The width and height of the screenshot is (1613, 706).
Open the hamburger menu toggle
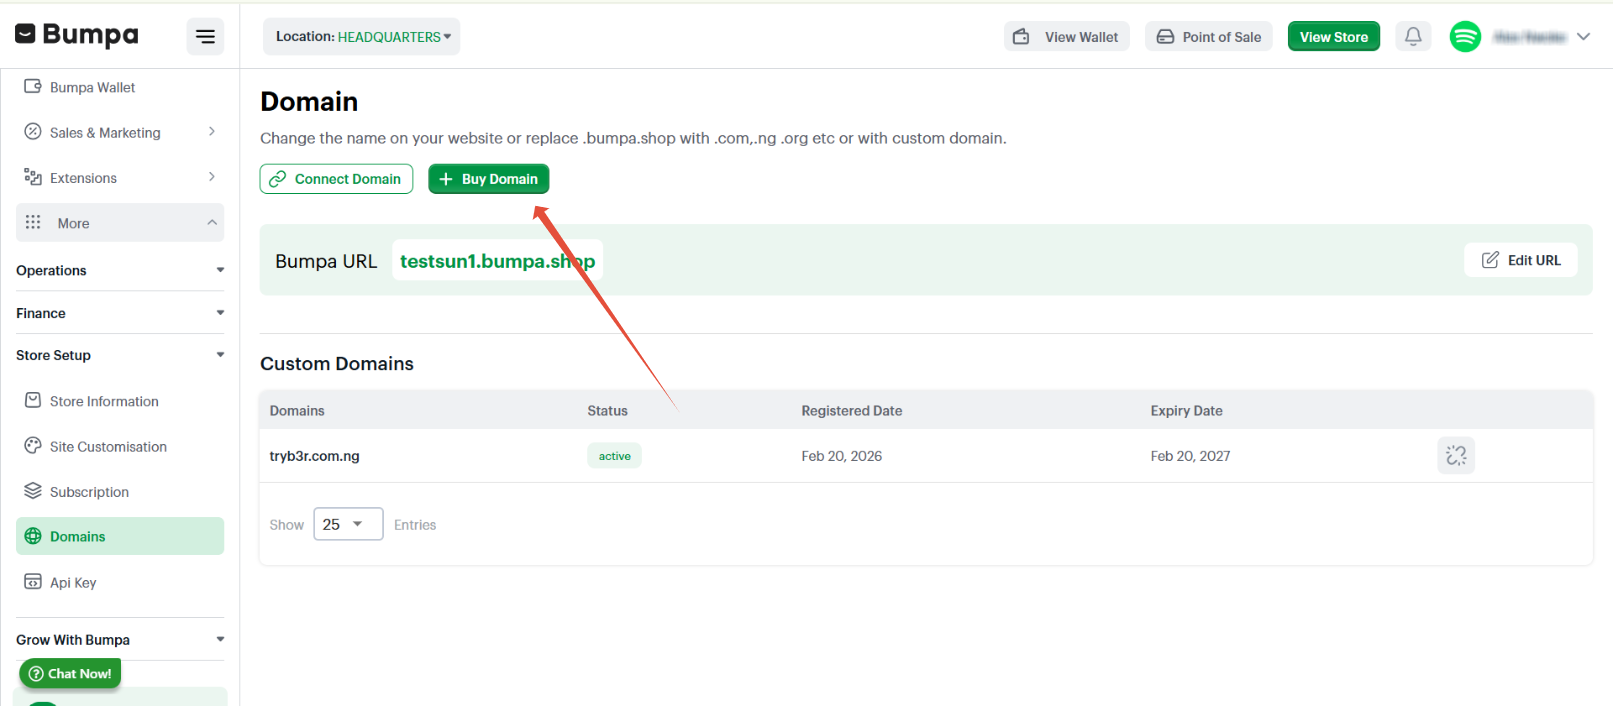click(205, 37)
